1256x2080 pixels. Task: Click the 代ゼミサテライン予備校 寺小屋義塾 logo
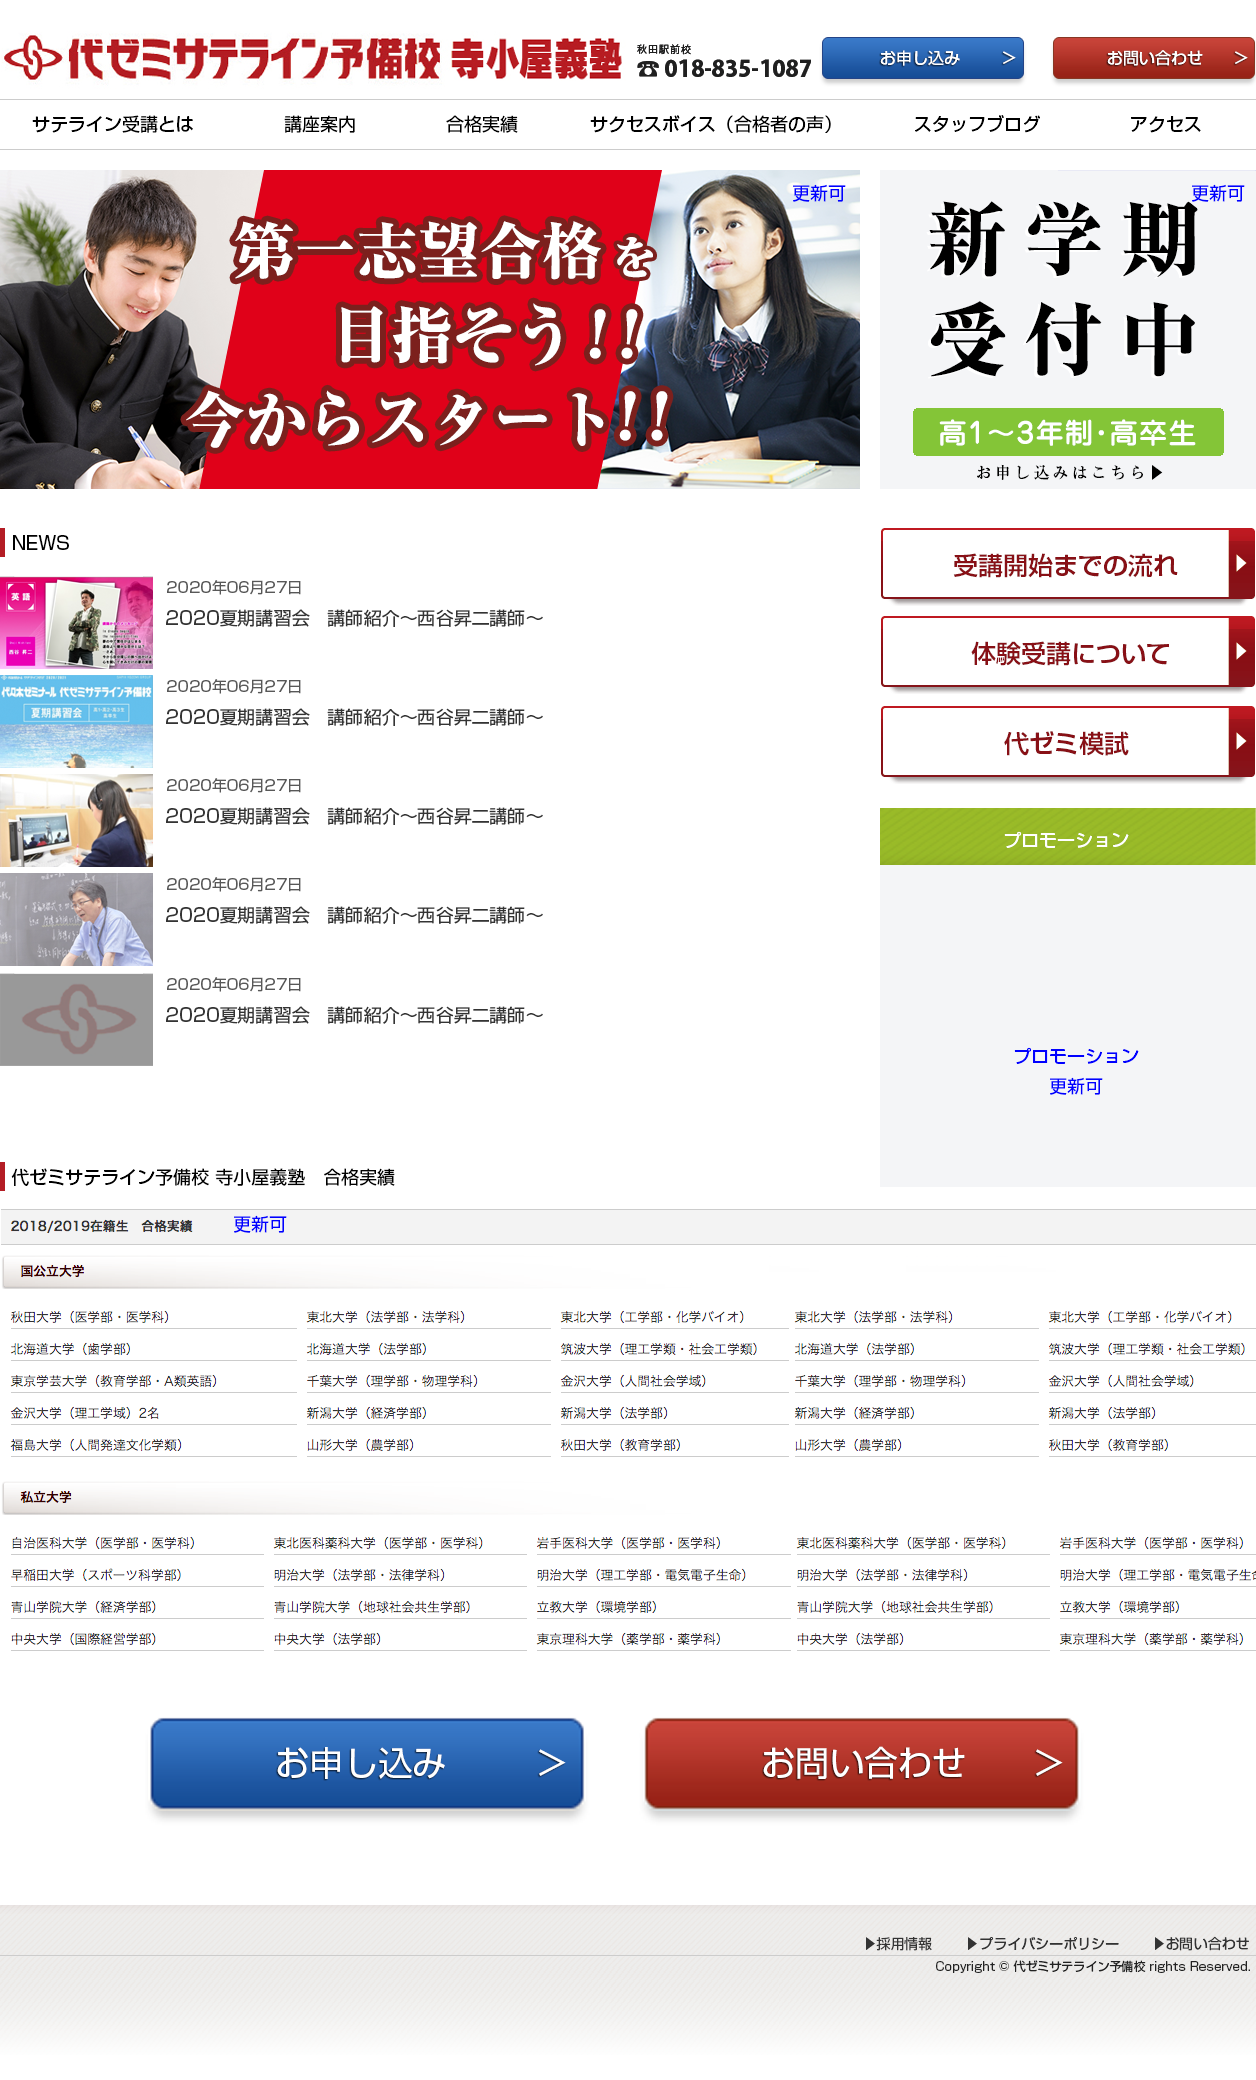313,58
